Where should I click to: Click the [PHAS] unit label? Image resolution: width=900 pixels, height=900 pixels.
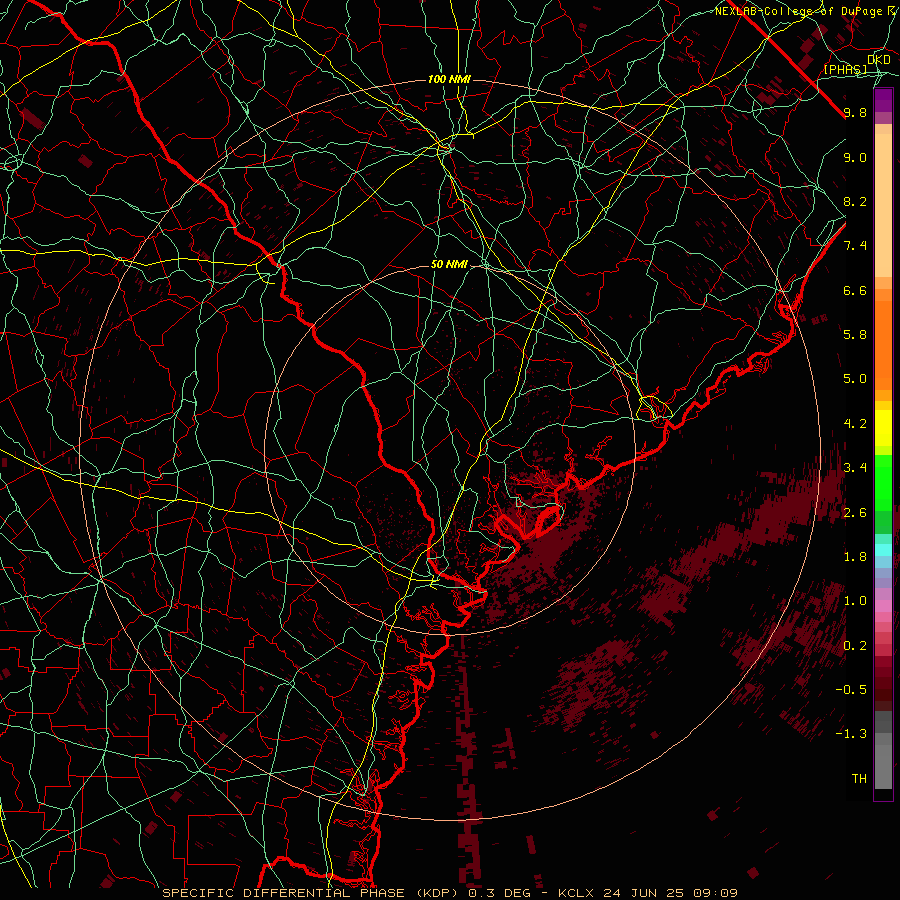click(x=845, y=69)
